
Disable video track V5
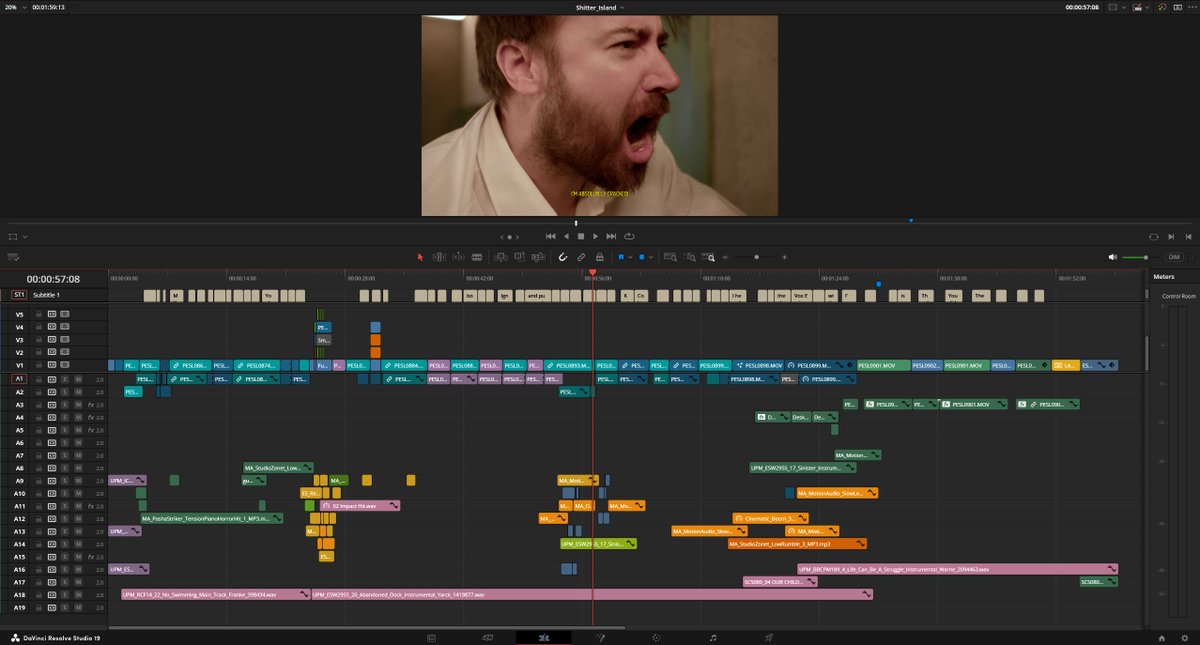point(64,314)
